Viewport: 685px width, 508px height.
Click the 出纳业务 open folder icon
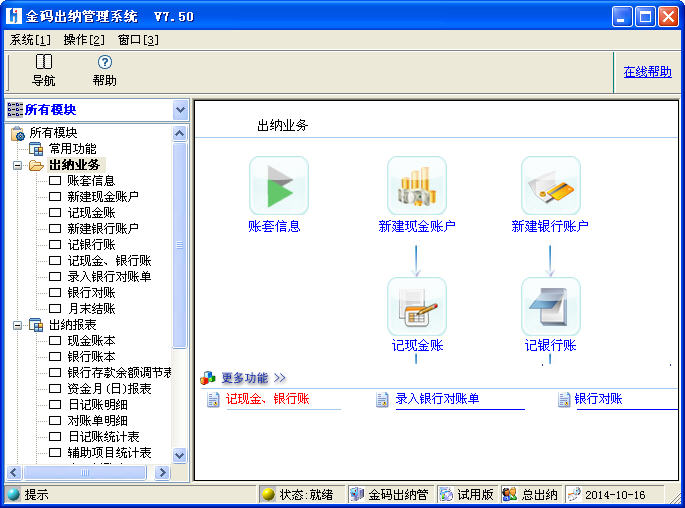coord(36,165)
